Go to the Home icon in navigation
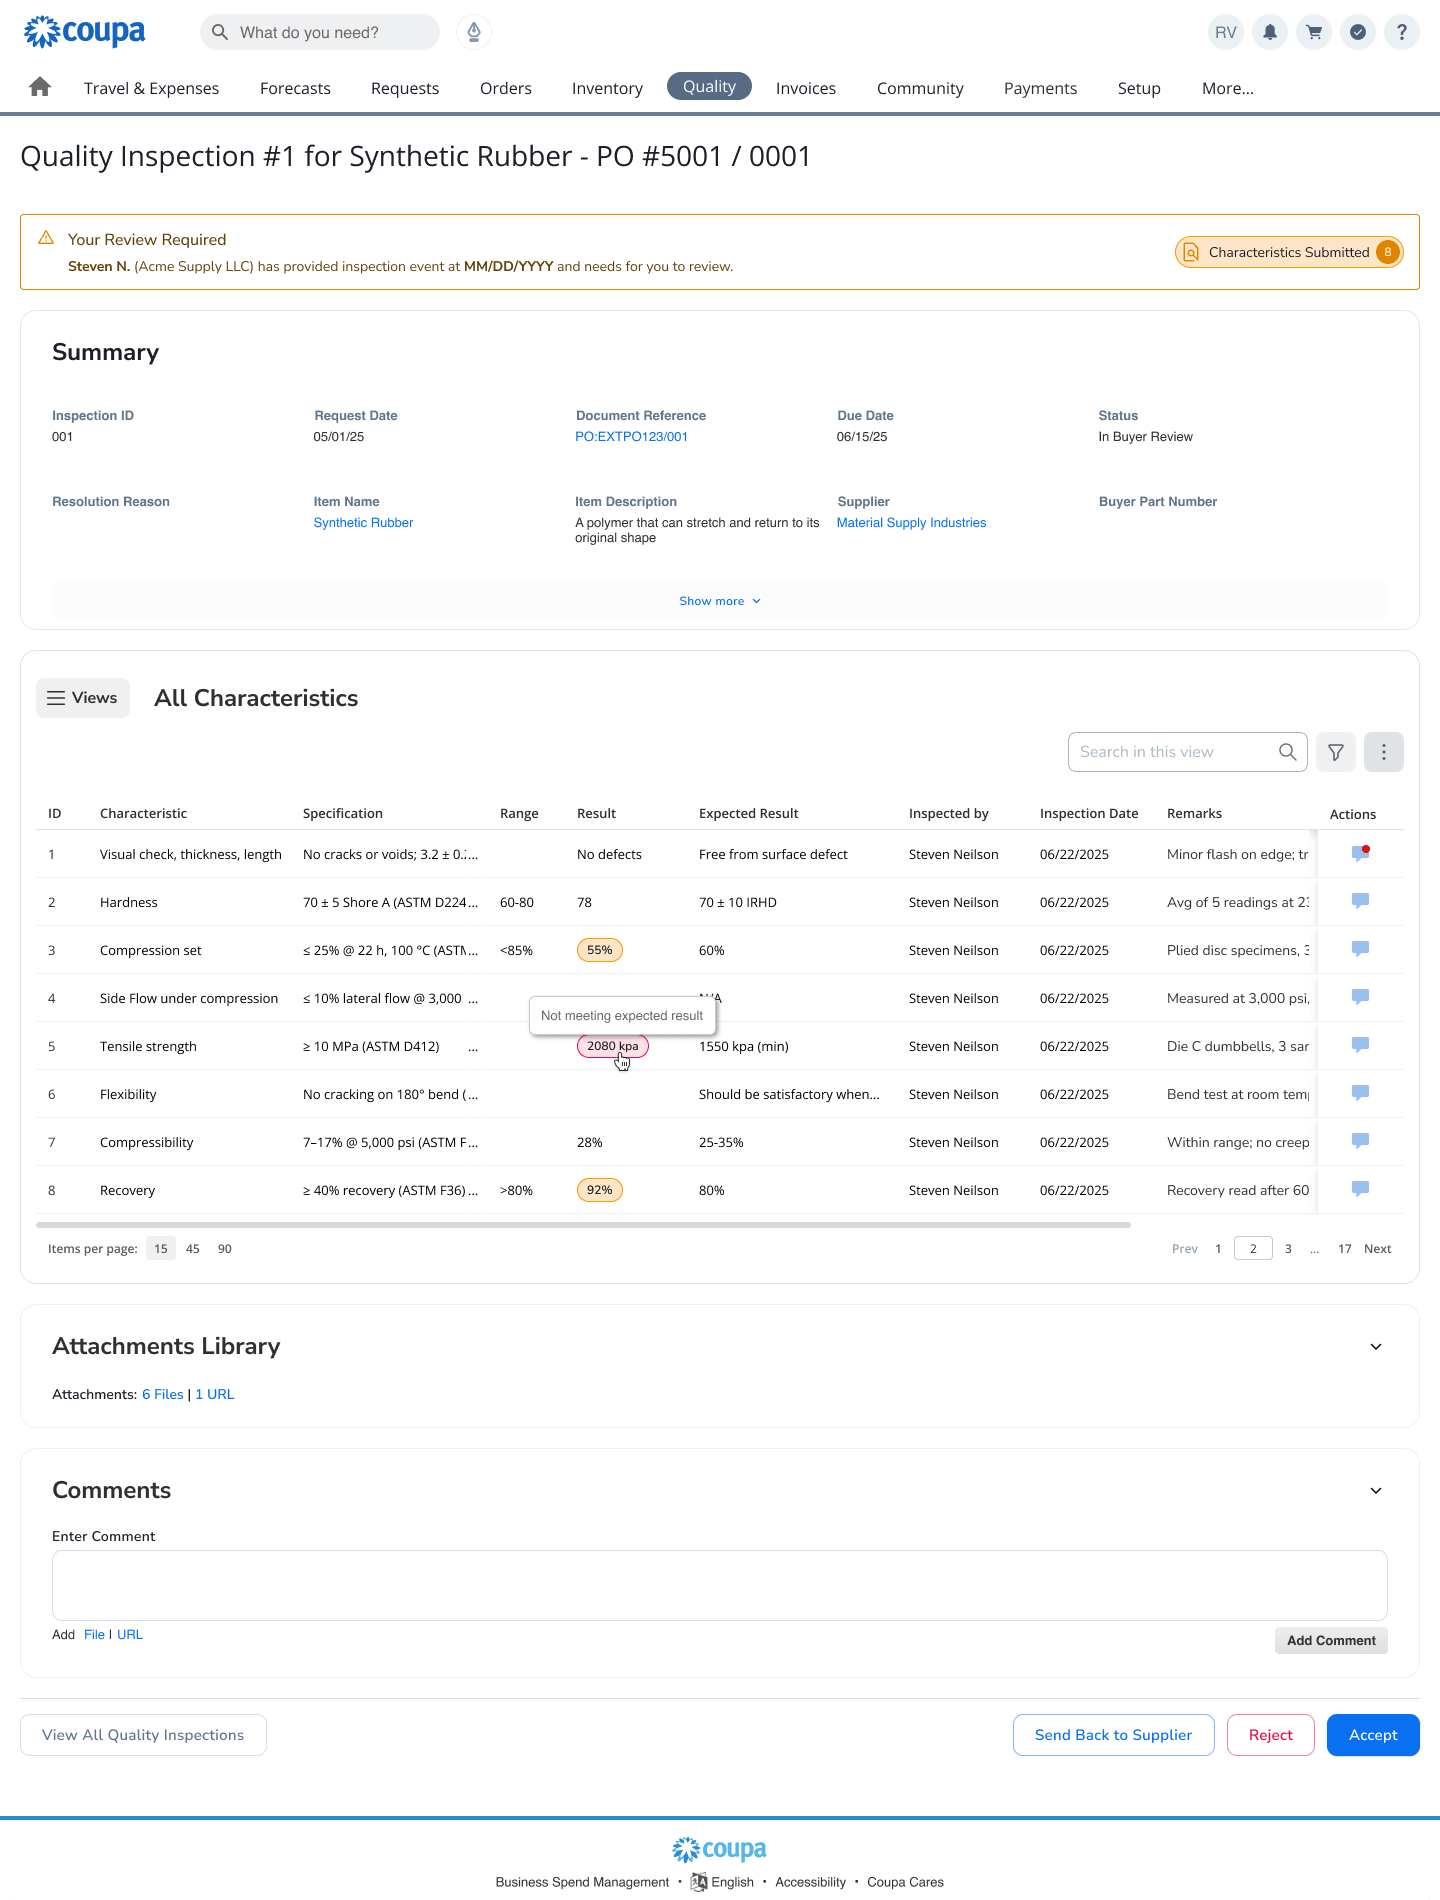The image size is (1440, 1900). [40, 87]
